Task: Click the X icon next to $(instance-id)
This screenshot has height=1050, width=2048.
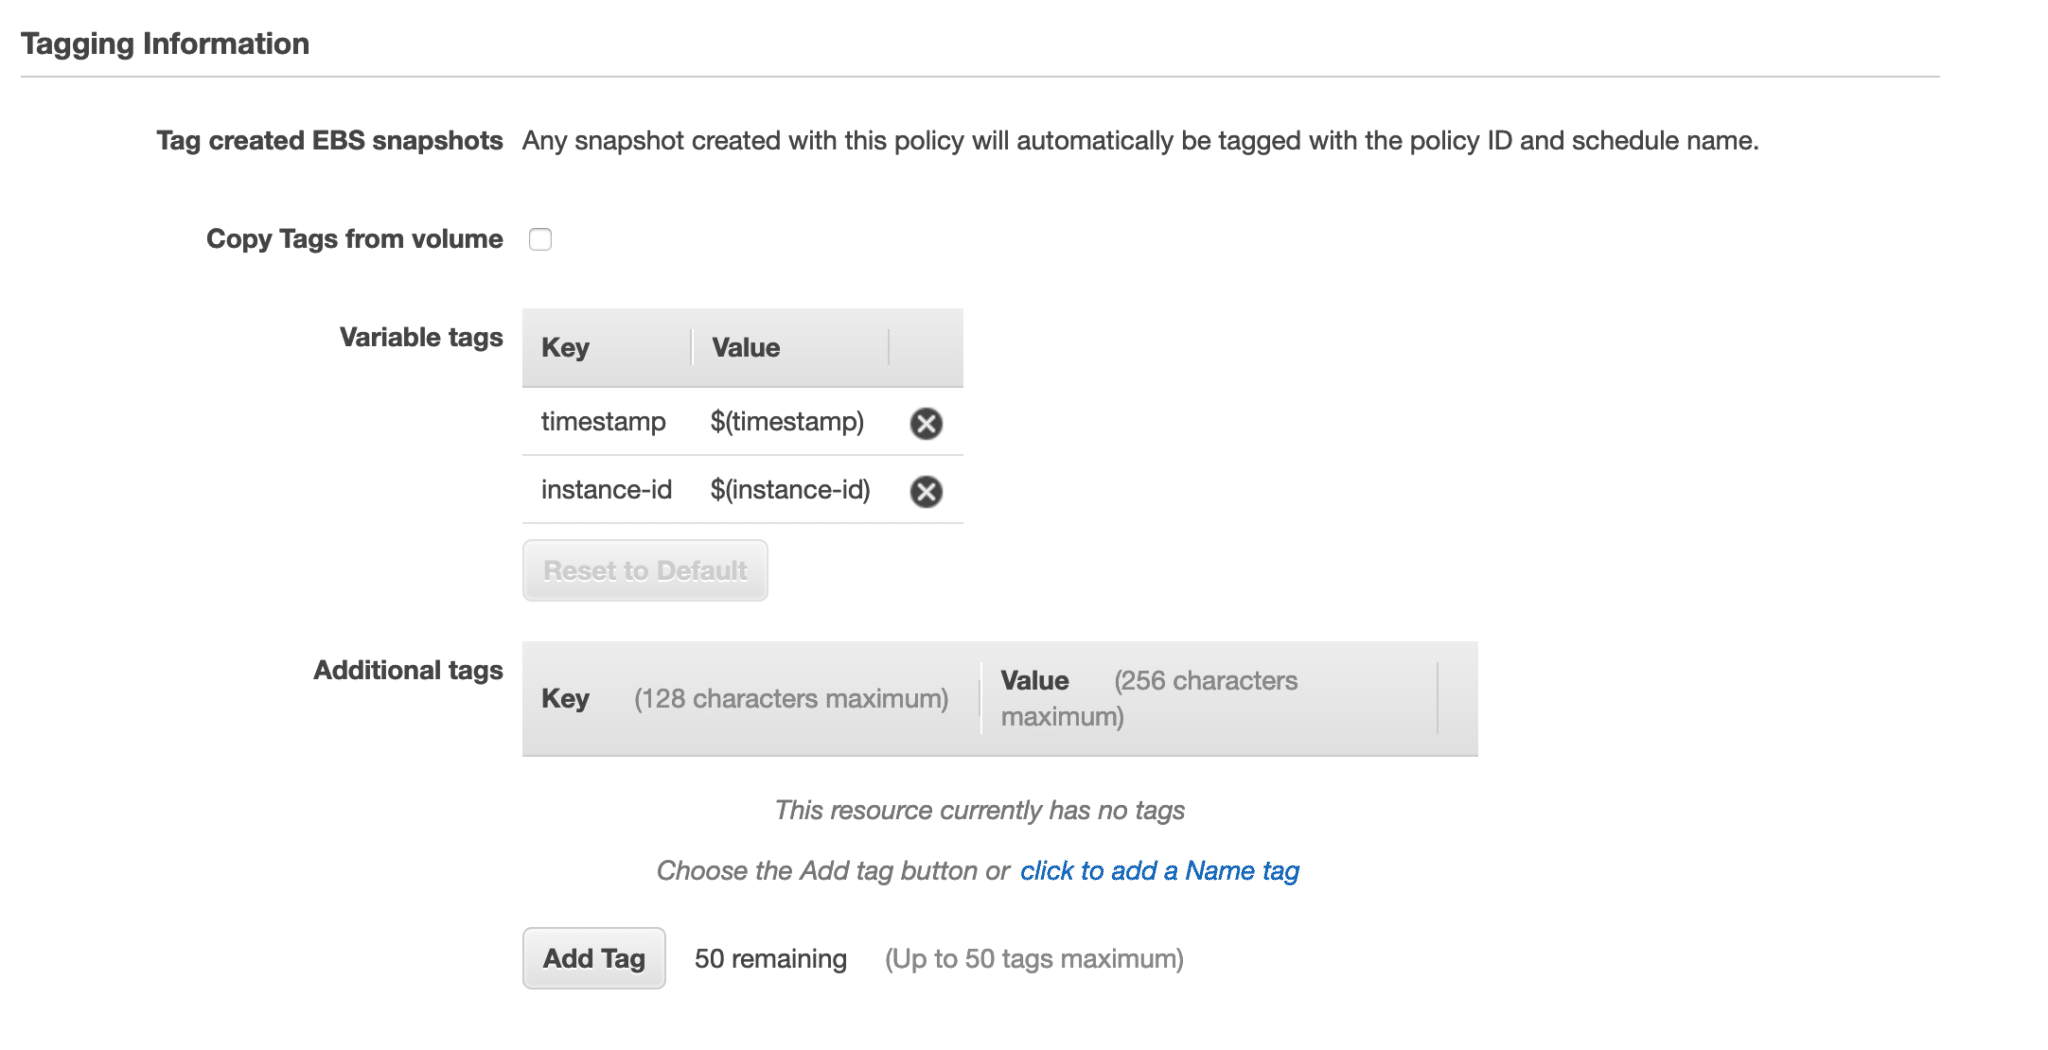Action: [x=925, y=490]
